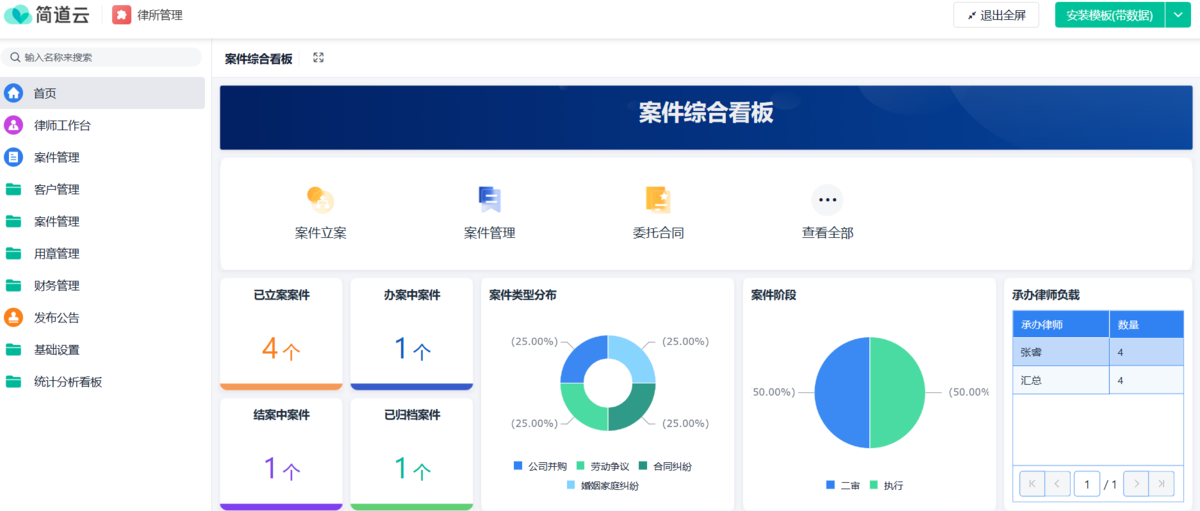
Task: Click the folder icon next to 用章管理
Action: 13,253
